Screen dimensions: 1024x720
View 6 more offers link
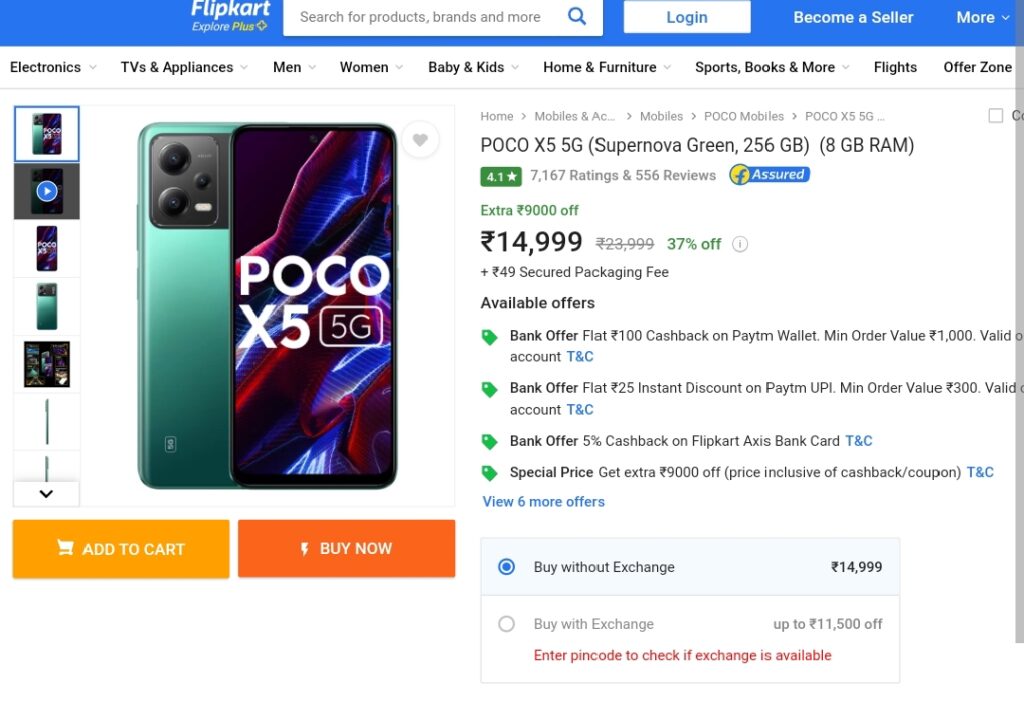click(544, 502)
